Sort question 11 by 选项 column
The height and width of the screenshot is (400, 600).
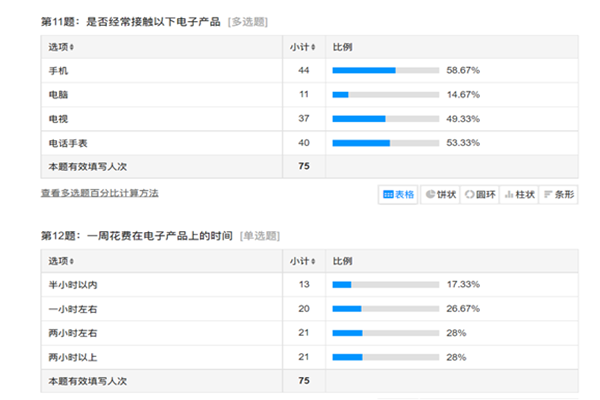point(60,48)
